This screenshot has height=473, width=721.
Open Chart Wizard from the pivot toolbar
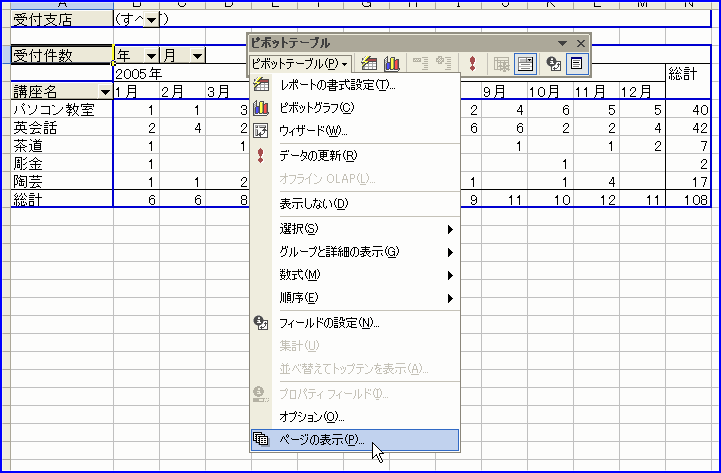[x=392, y=63]
